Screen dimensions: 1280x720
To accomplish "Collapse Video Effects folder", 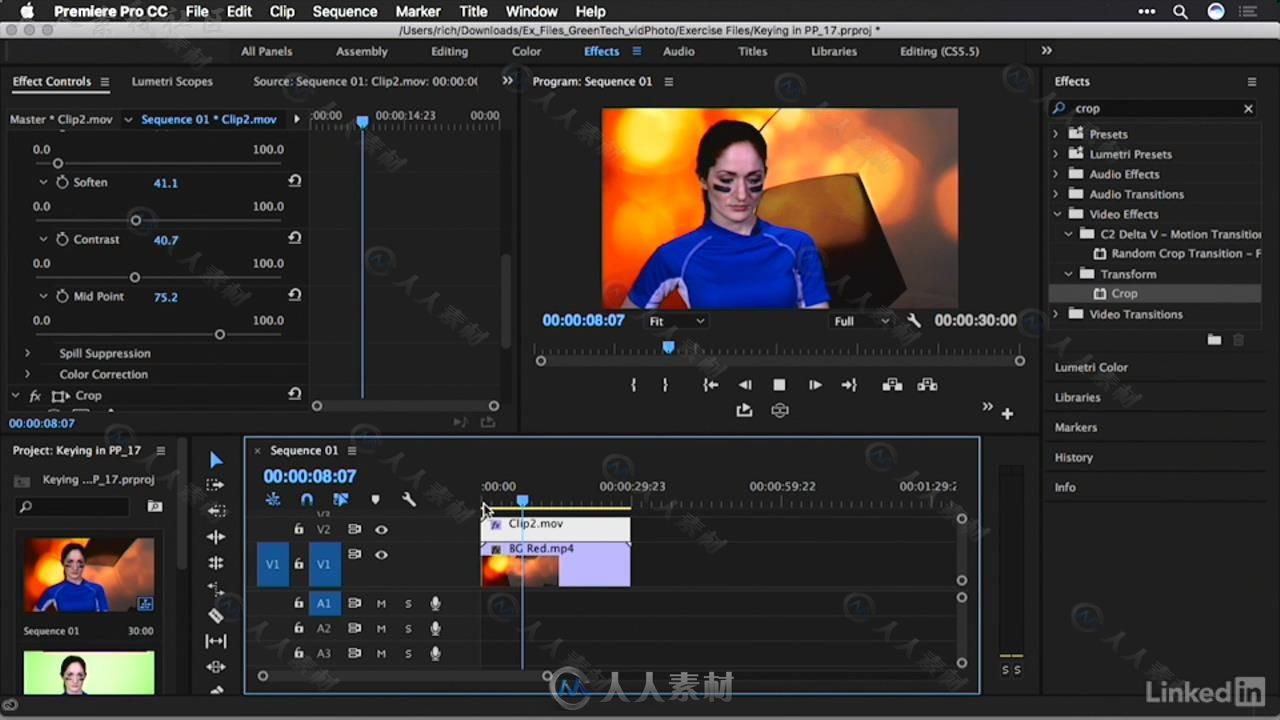I will (x=1057, y=214).
